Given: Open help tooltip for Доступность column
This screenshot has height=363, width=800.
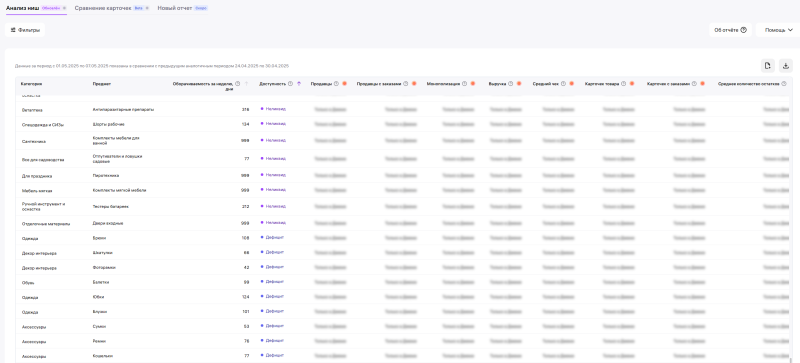Looking at the screenshot, I should coord(290,84).
